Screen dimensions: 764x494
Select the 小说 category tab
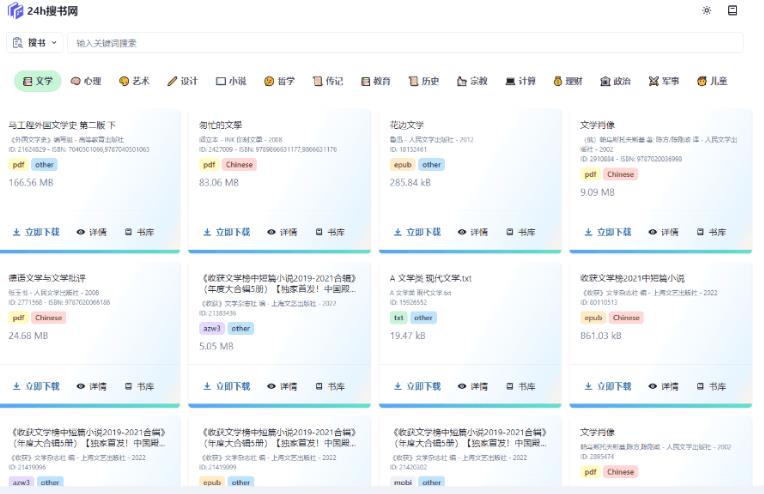pos(231,81)
